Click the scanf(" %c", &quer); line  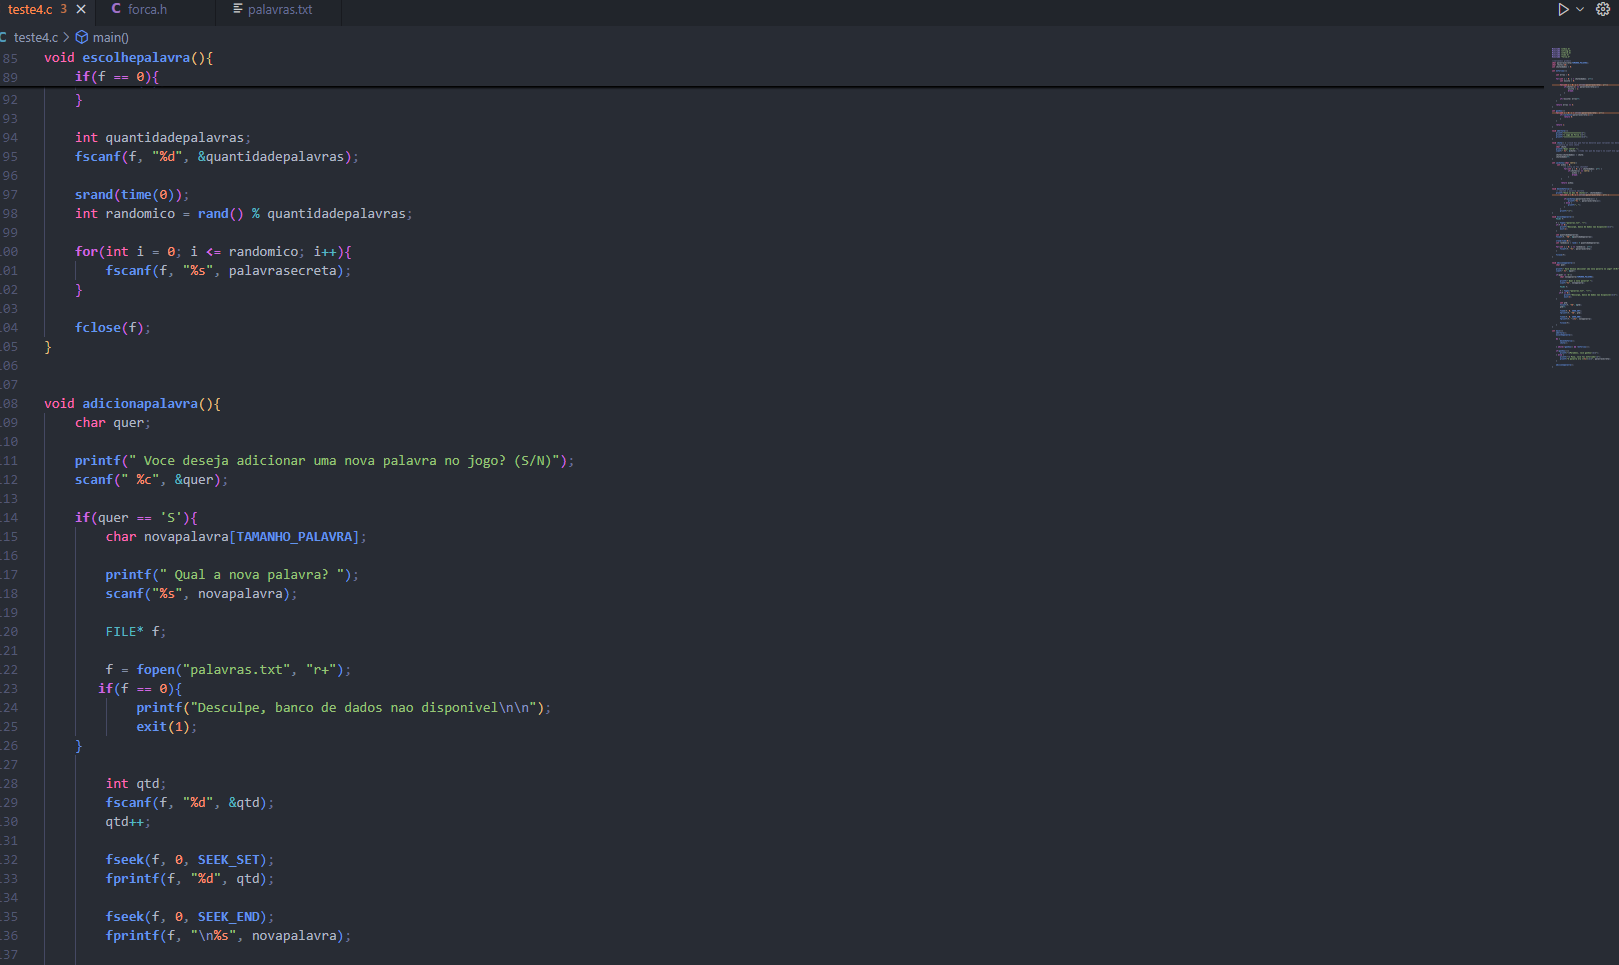(151, 480)
